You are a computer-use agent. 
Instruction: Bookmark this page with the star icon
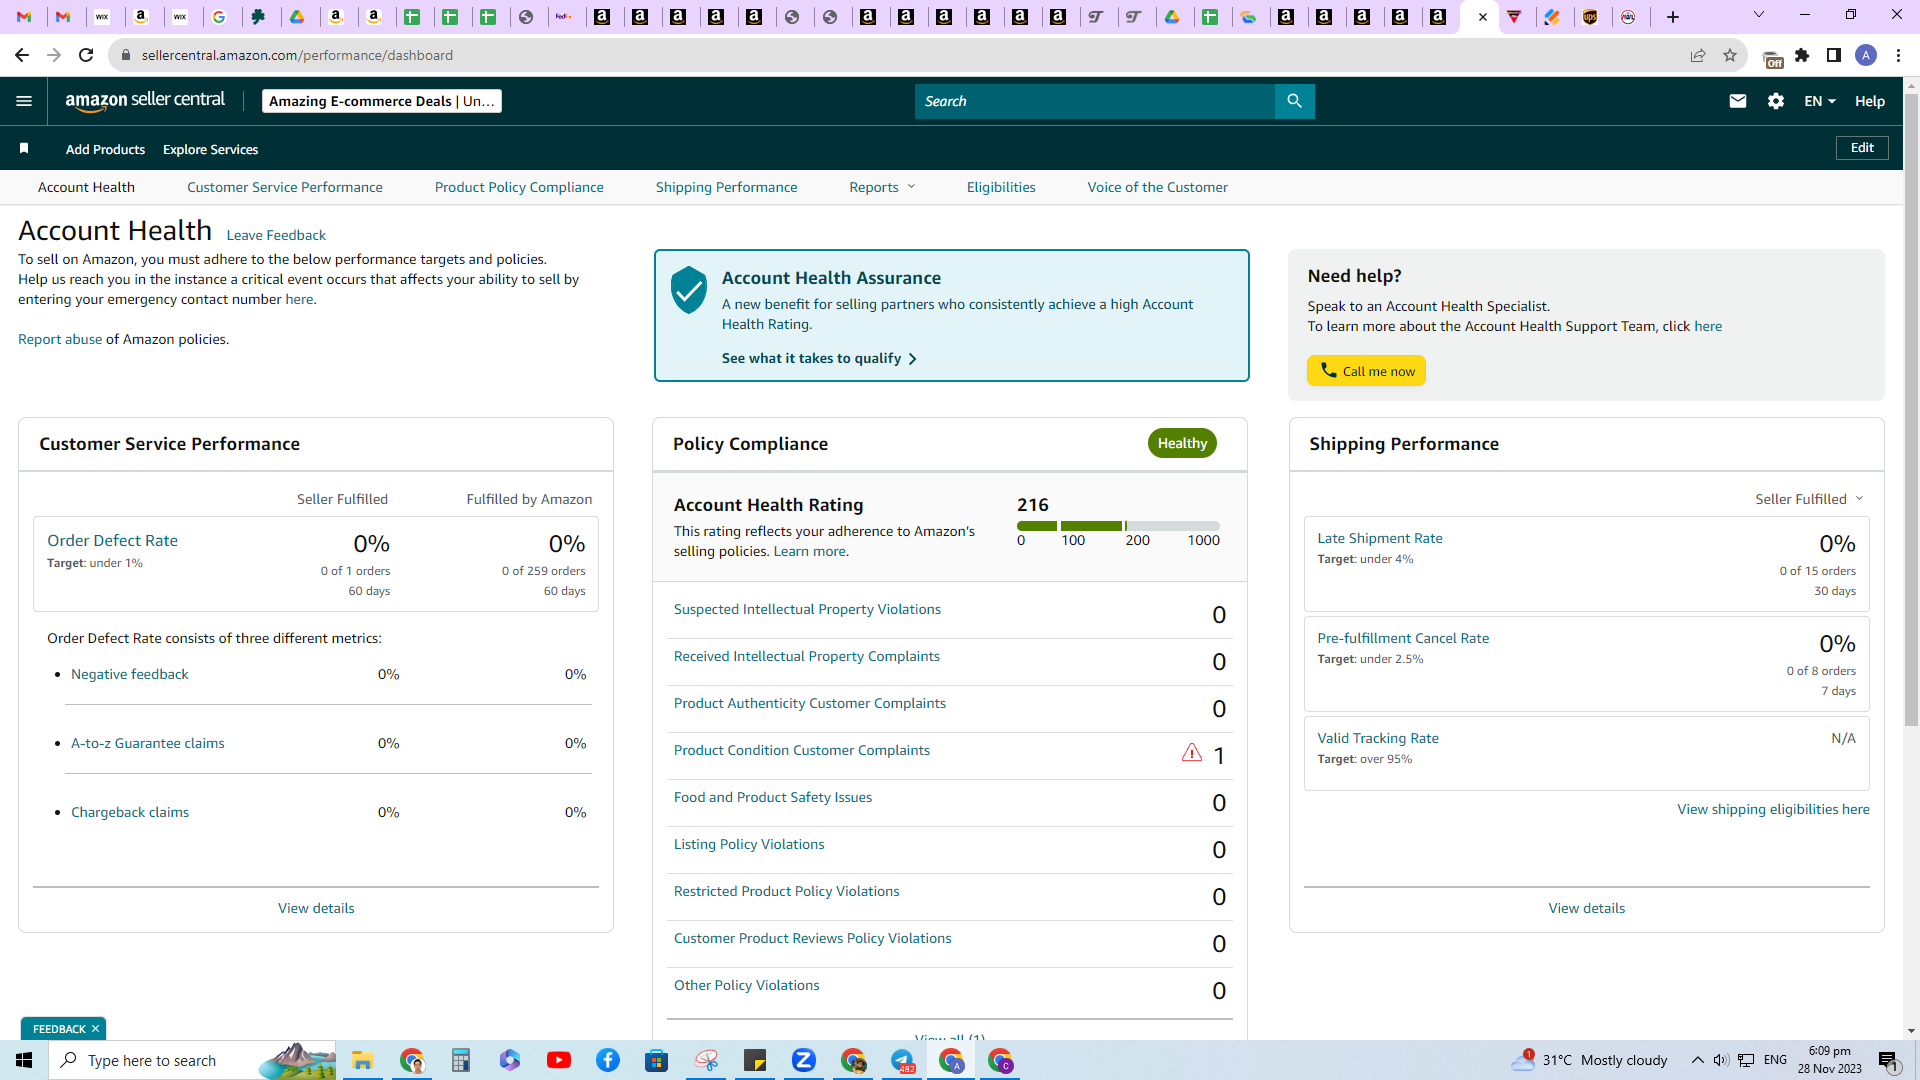pos(1730,55)
